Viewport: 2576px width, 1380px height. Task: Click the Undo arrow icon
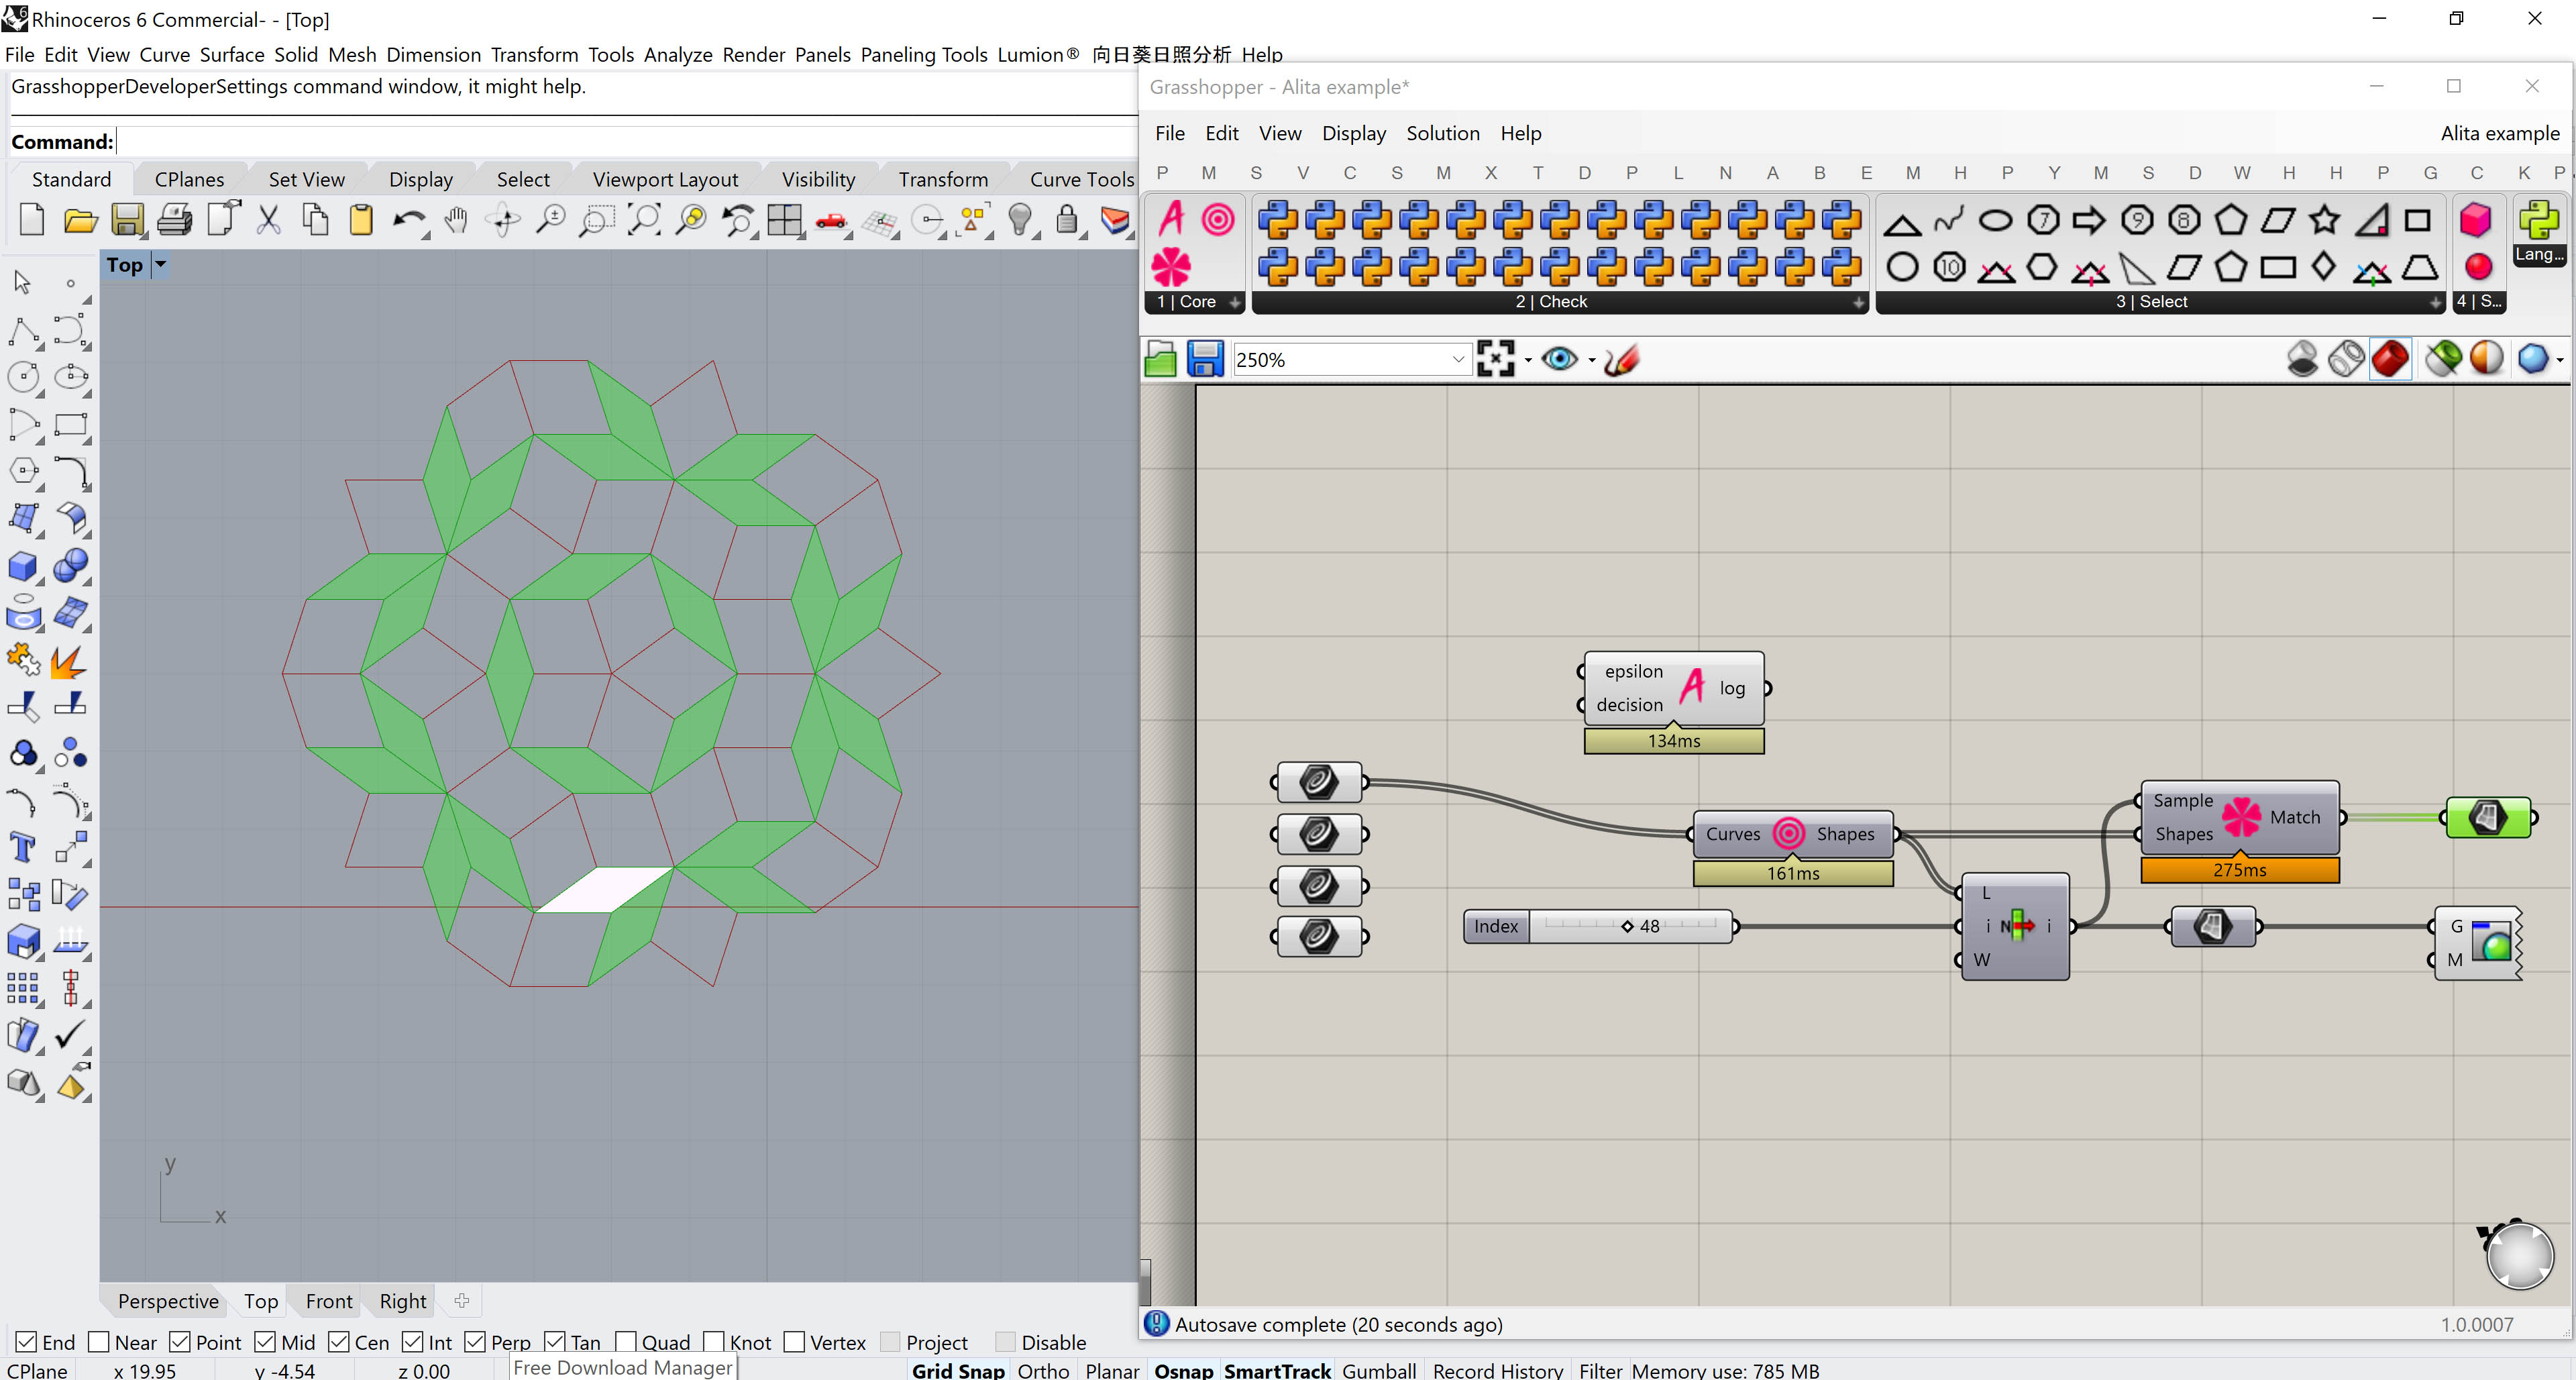[x=408, y=220]
